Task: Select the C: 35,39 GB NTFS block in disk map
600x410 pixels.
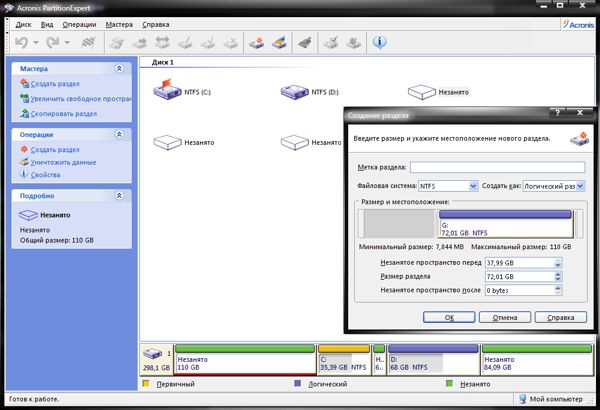Action: [x=344, y=359]
